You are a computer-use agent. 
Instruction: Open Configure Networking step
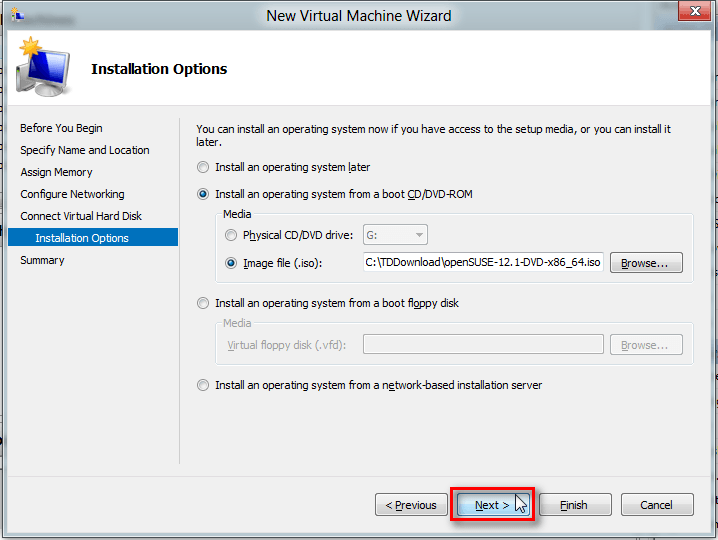click(72, 194)
